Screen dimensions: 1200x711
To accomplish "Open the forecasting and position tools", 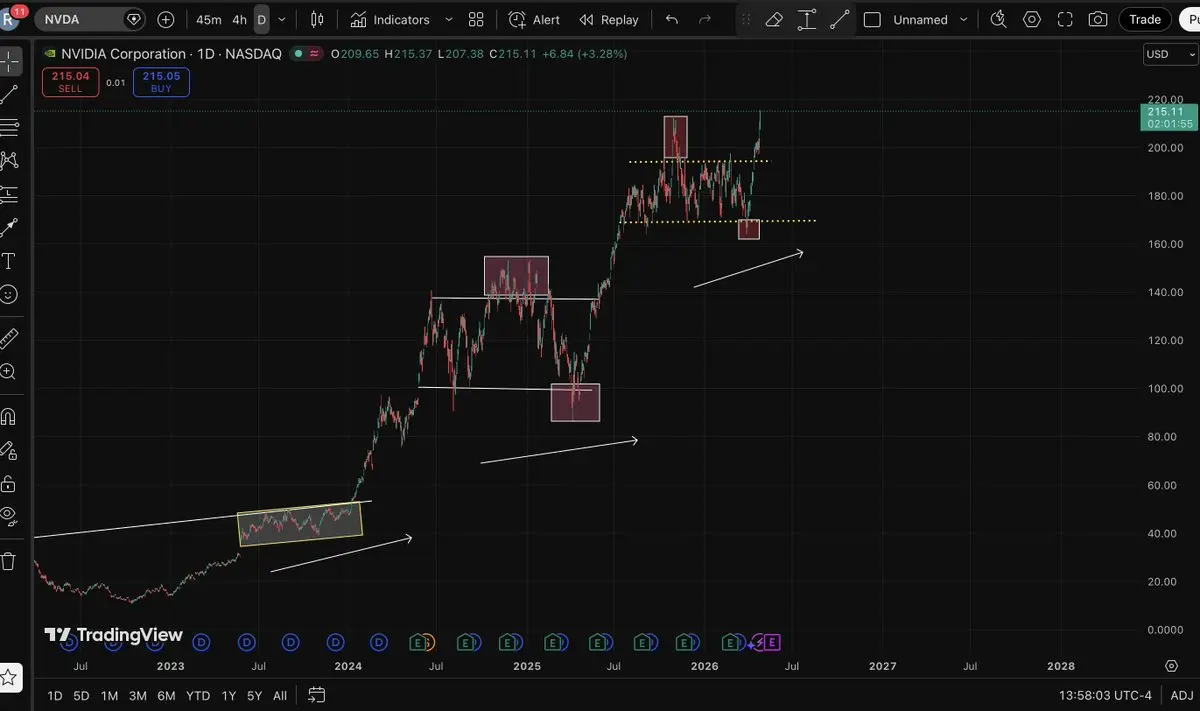I will [x=9, y=194].
